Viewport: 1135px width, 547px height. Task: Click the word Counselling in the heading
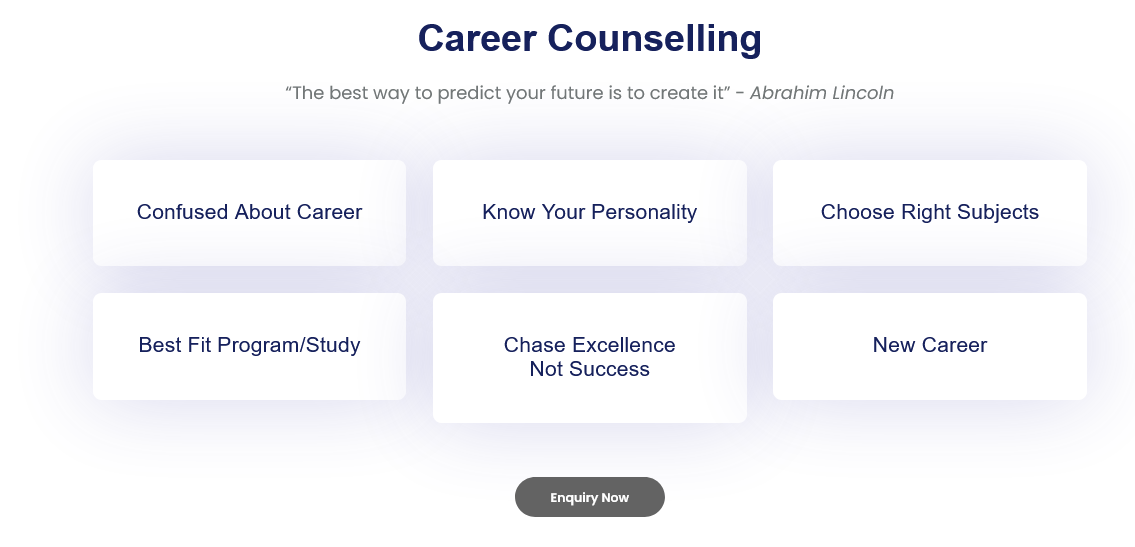[x=654, y=39]
